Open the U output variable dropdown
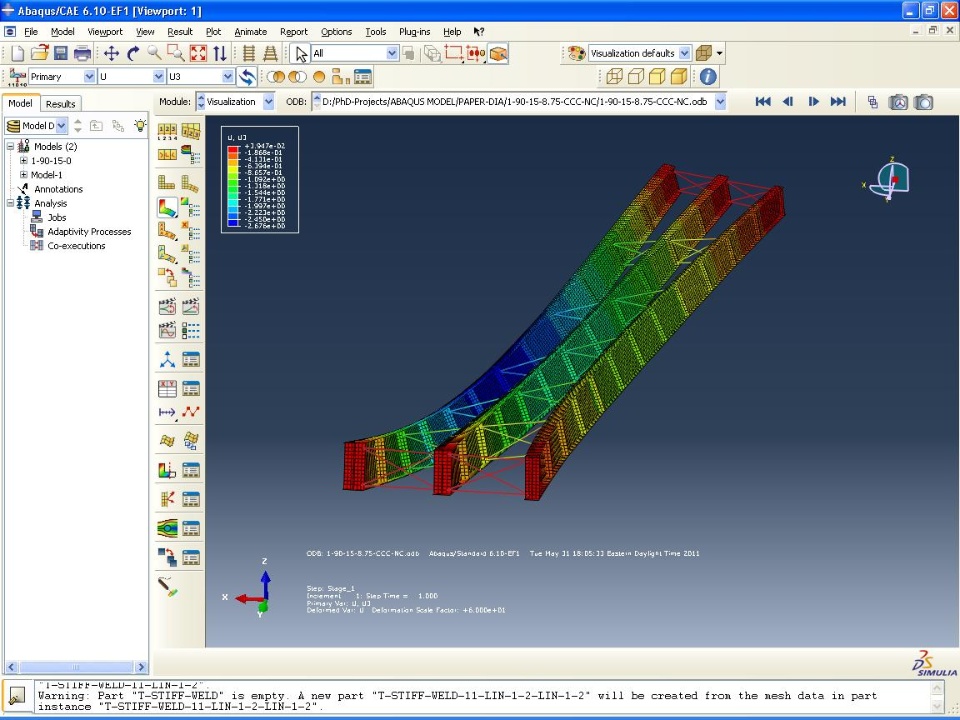The width and height of the screenshot is (960, 720). [x=159, y=77]
